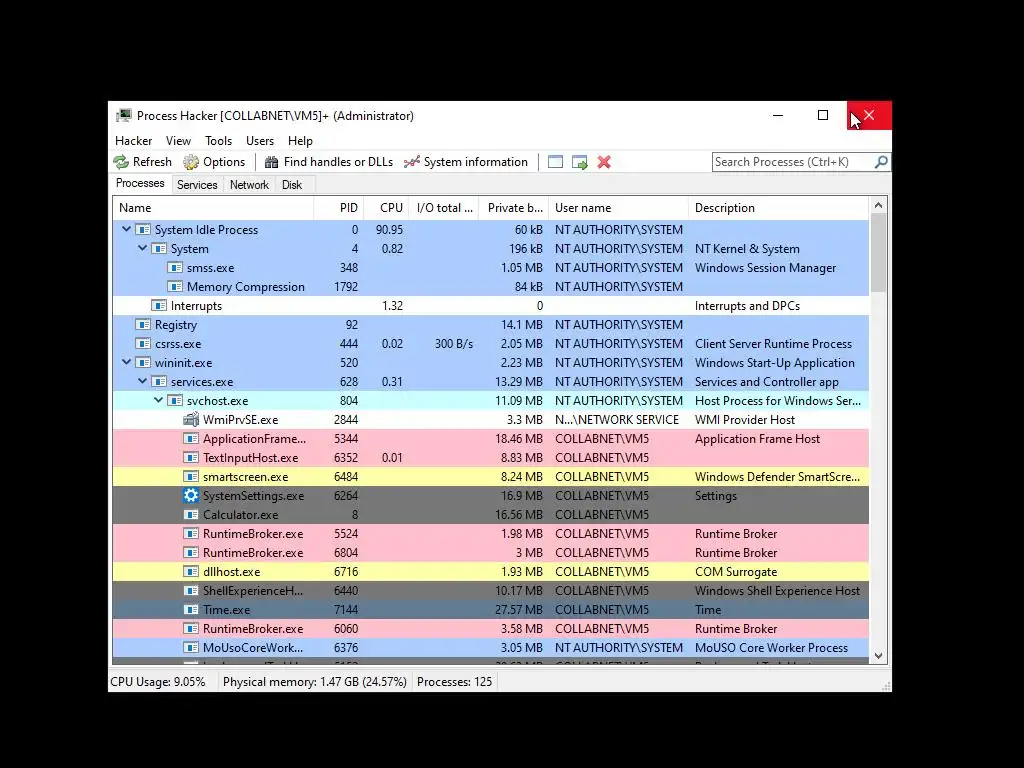Click the smss.exe process icon

coord(175,268)
